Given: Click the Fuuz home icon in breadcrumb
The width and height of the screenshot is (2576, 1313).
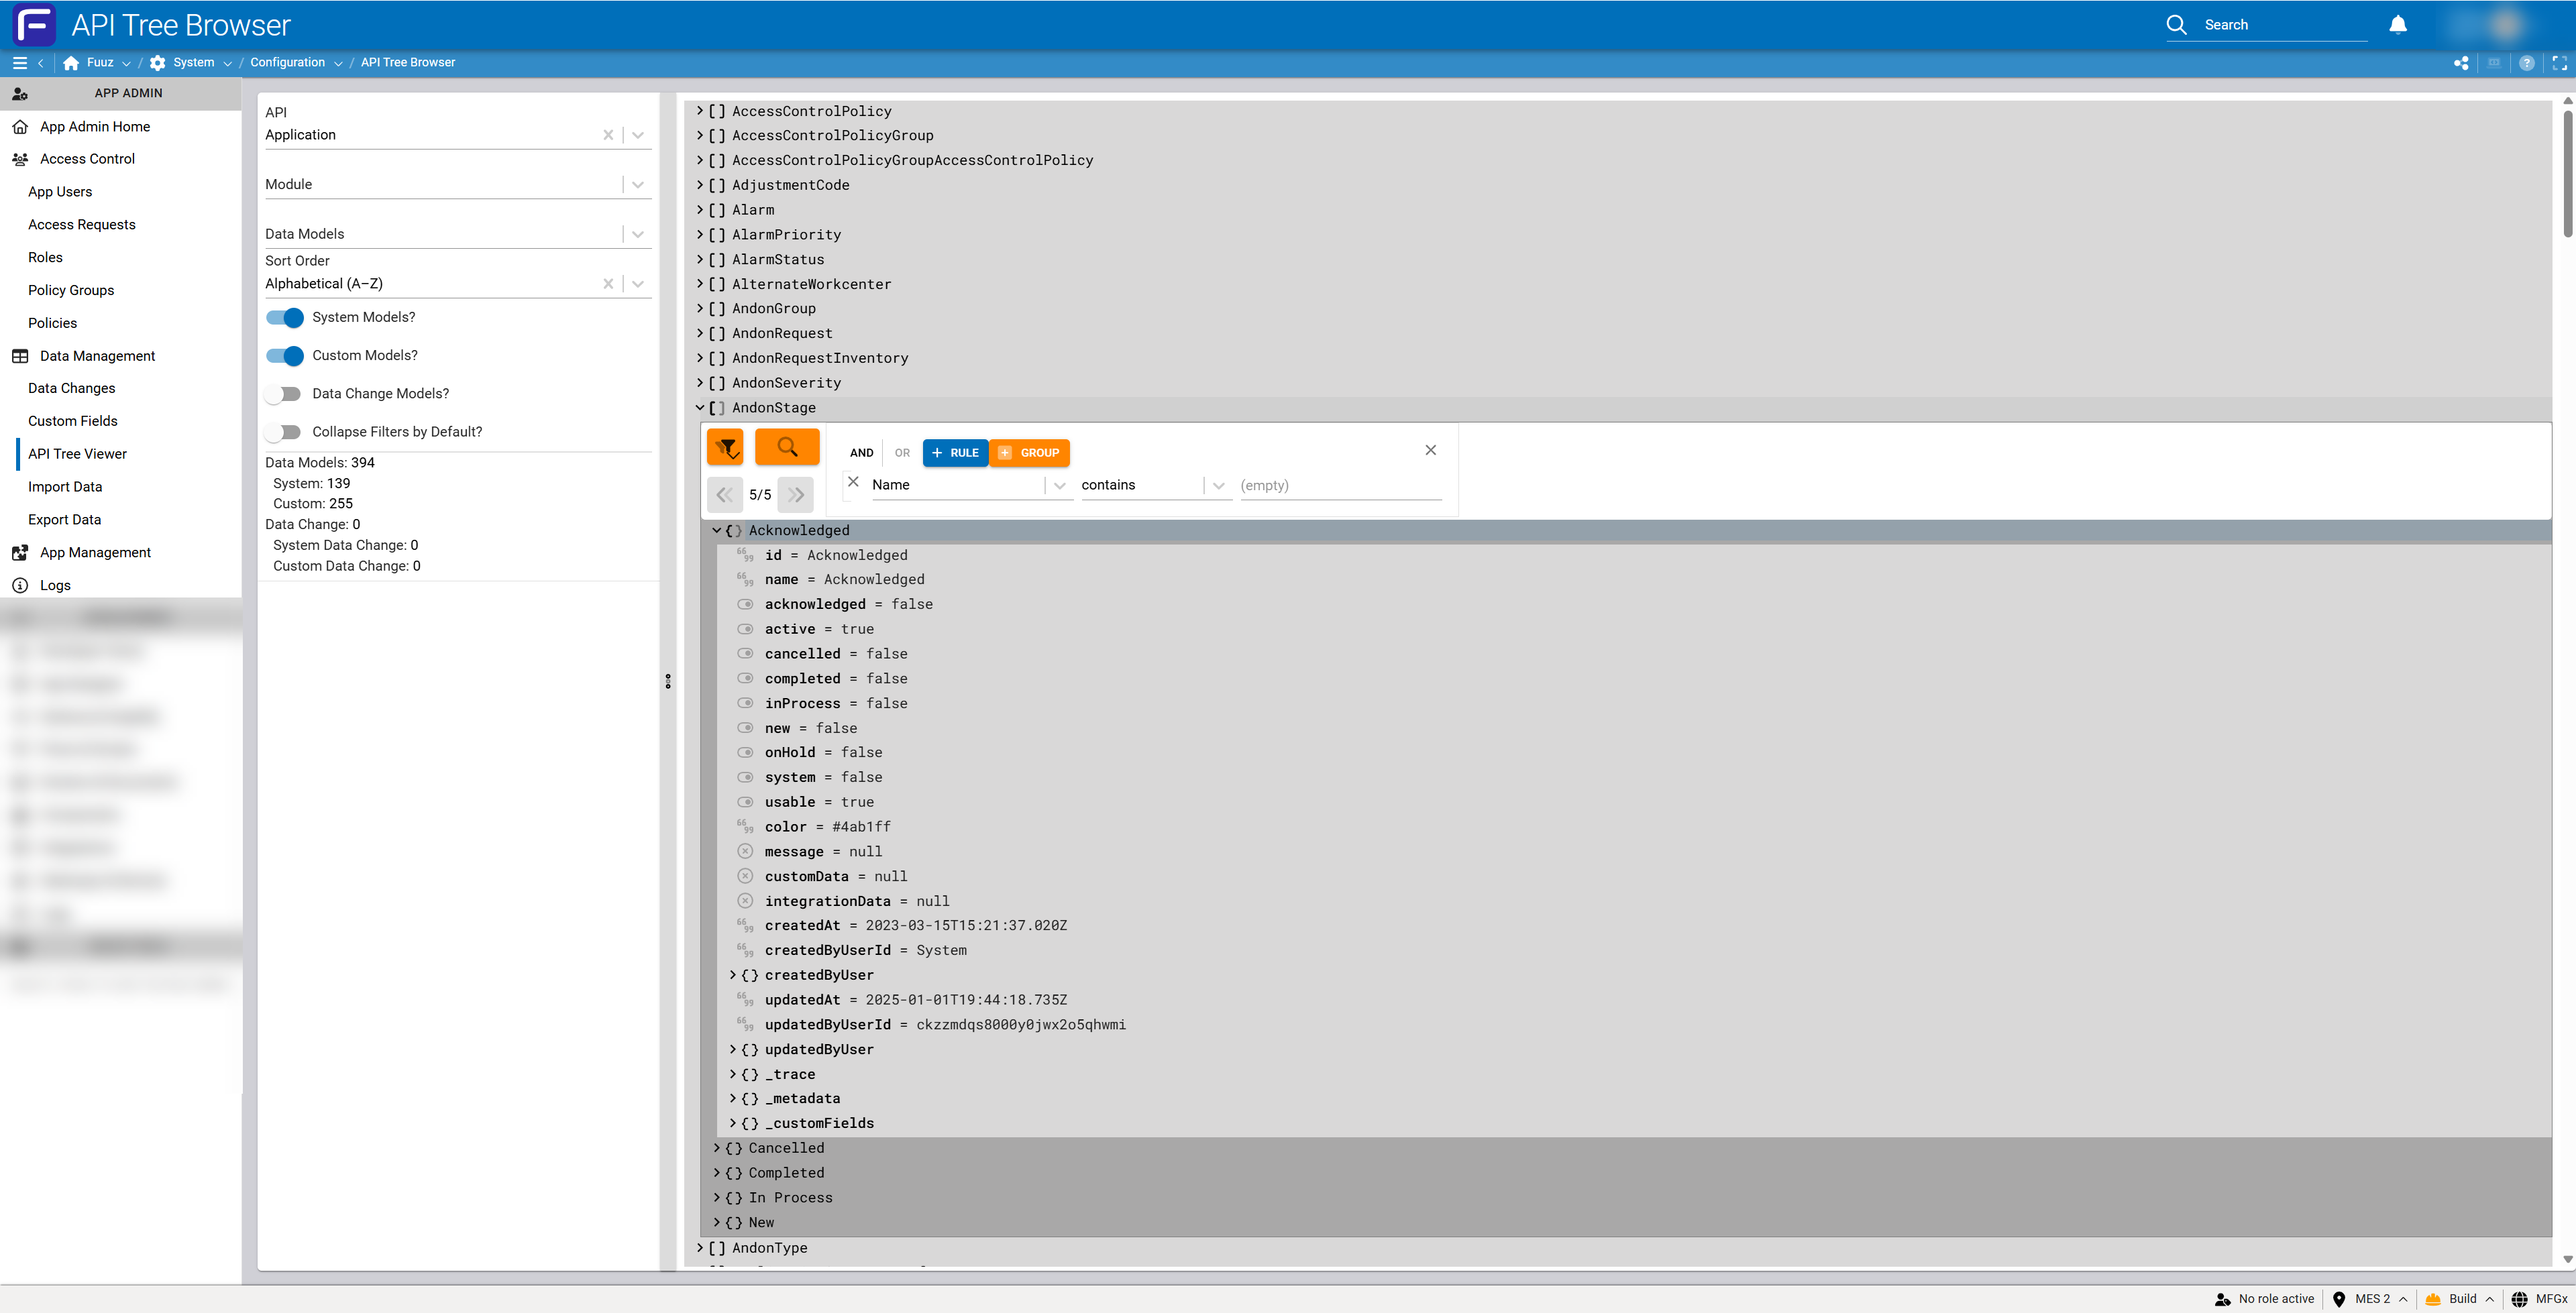Looking at the screenshot, I should [x=71, y=63].
